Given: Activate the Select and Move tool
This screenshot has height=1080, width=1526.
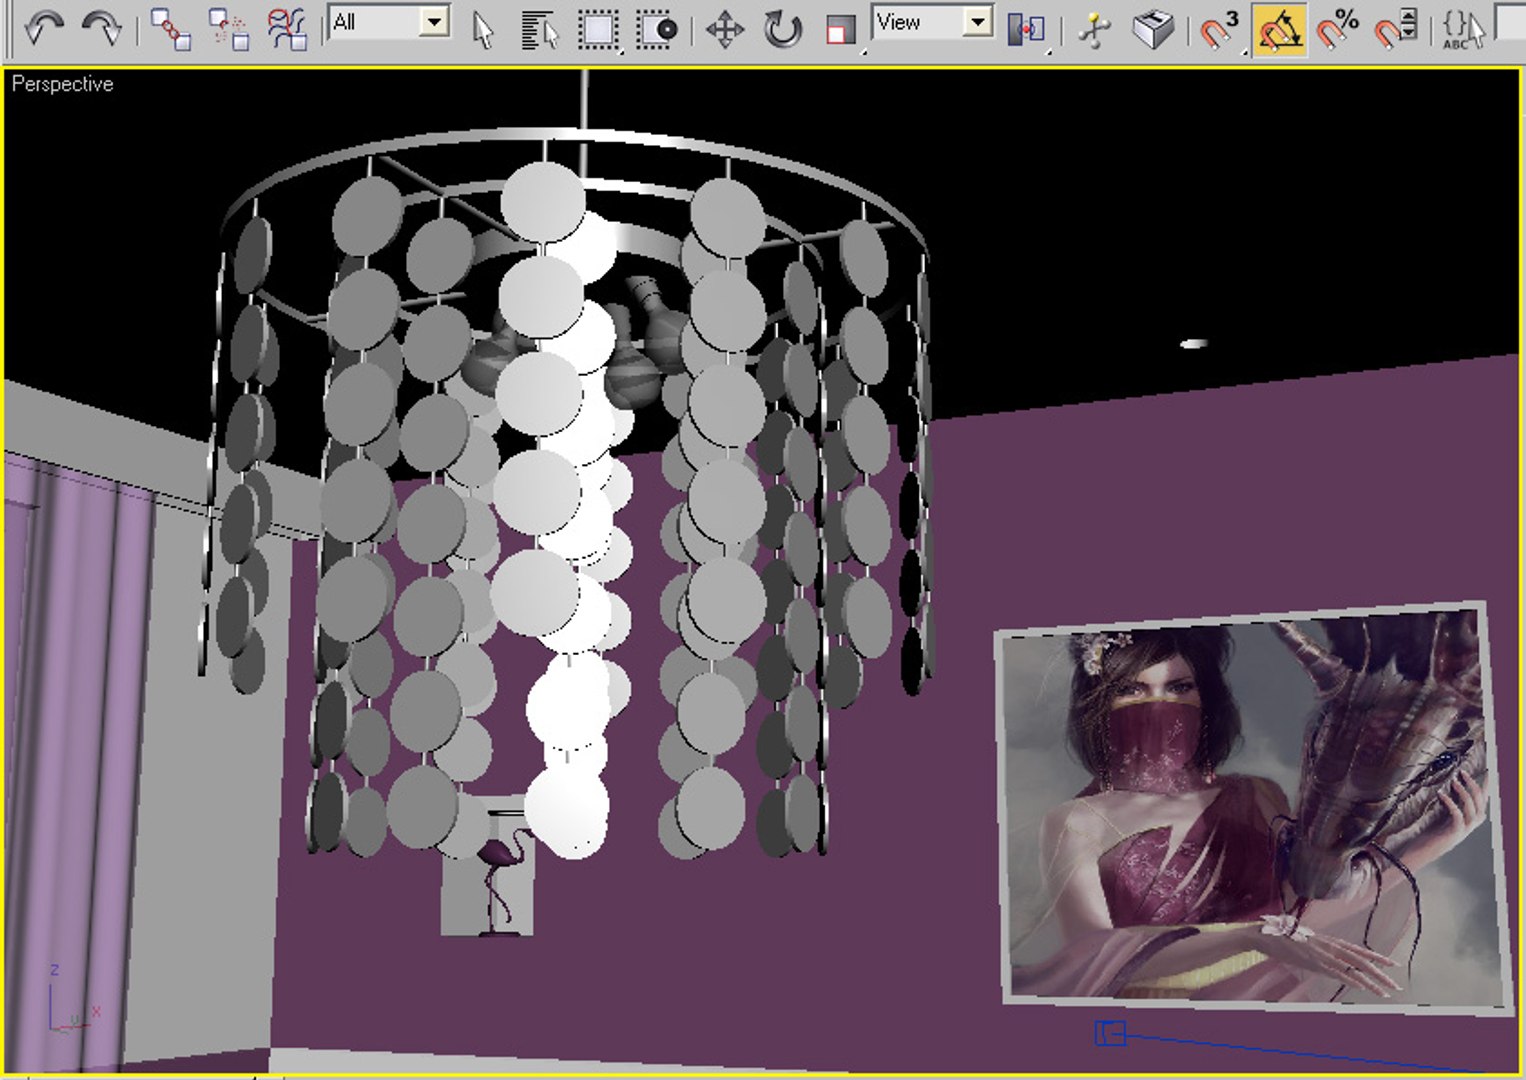Looking at the screenshot, I should tap(724, 28).
